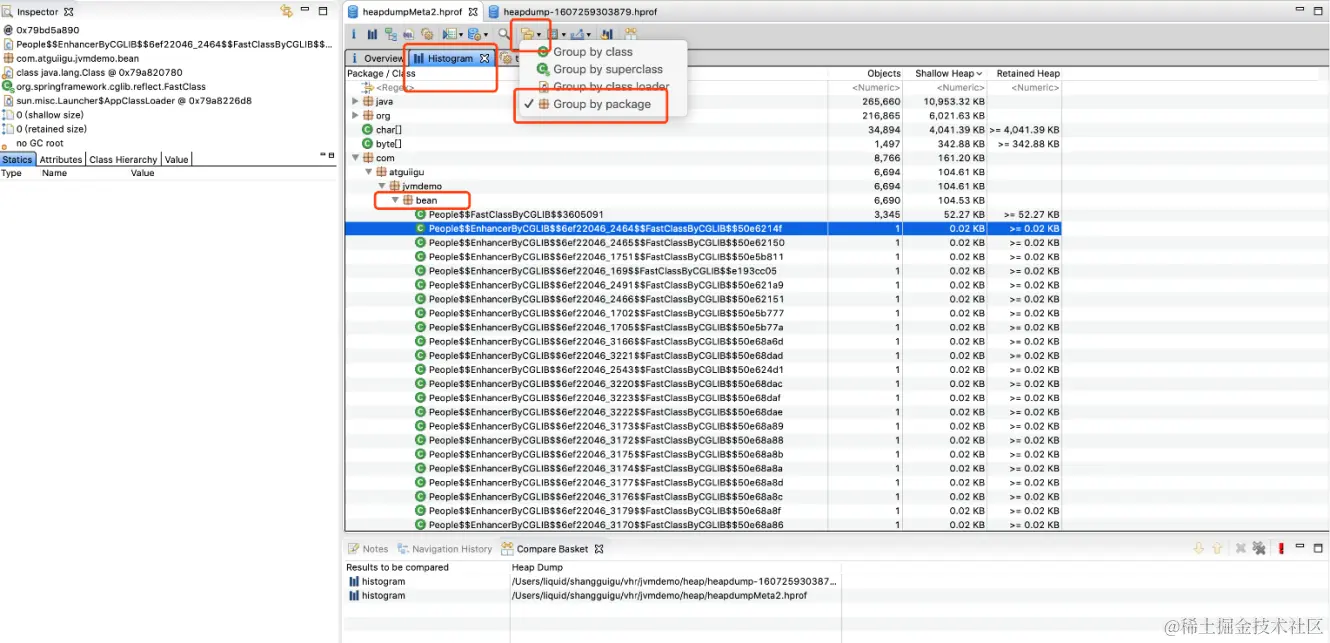Click remove selected item in Compare Basket
Image resolution: width=1330 pixels, height=643 pixels.
[x=1240, y=548]
